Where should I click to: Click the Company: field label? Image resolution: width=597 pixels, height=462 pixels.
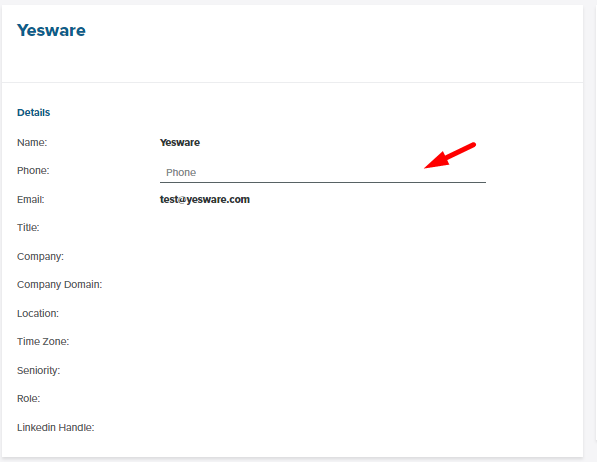(x=40, y=256)
